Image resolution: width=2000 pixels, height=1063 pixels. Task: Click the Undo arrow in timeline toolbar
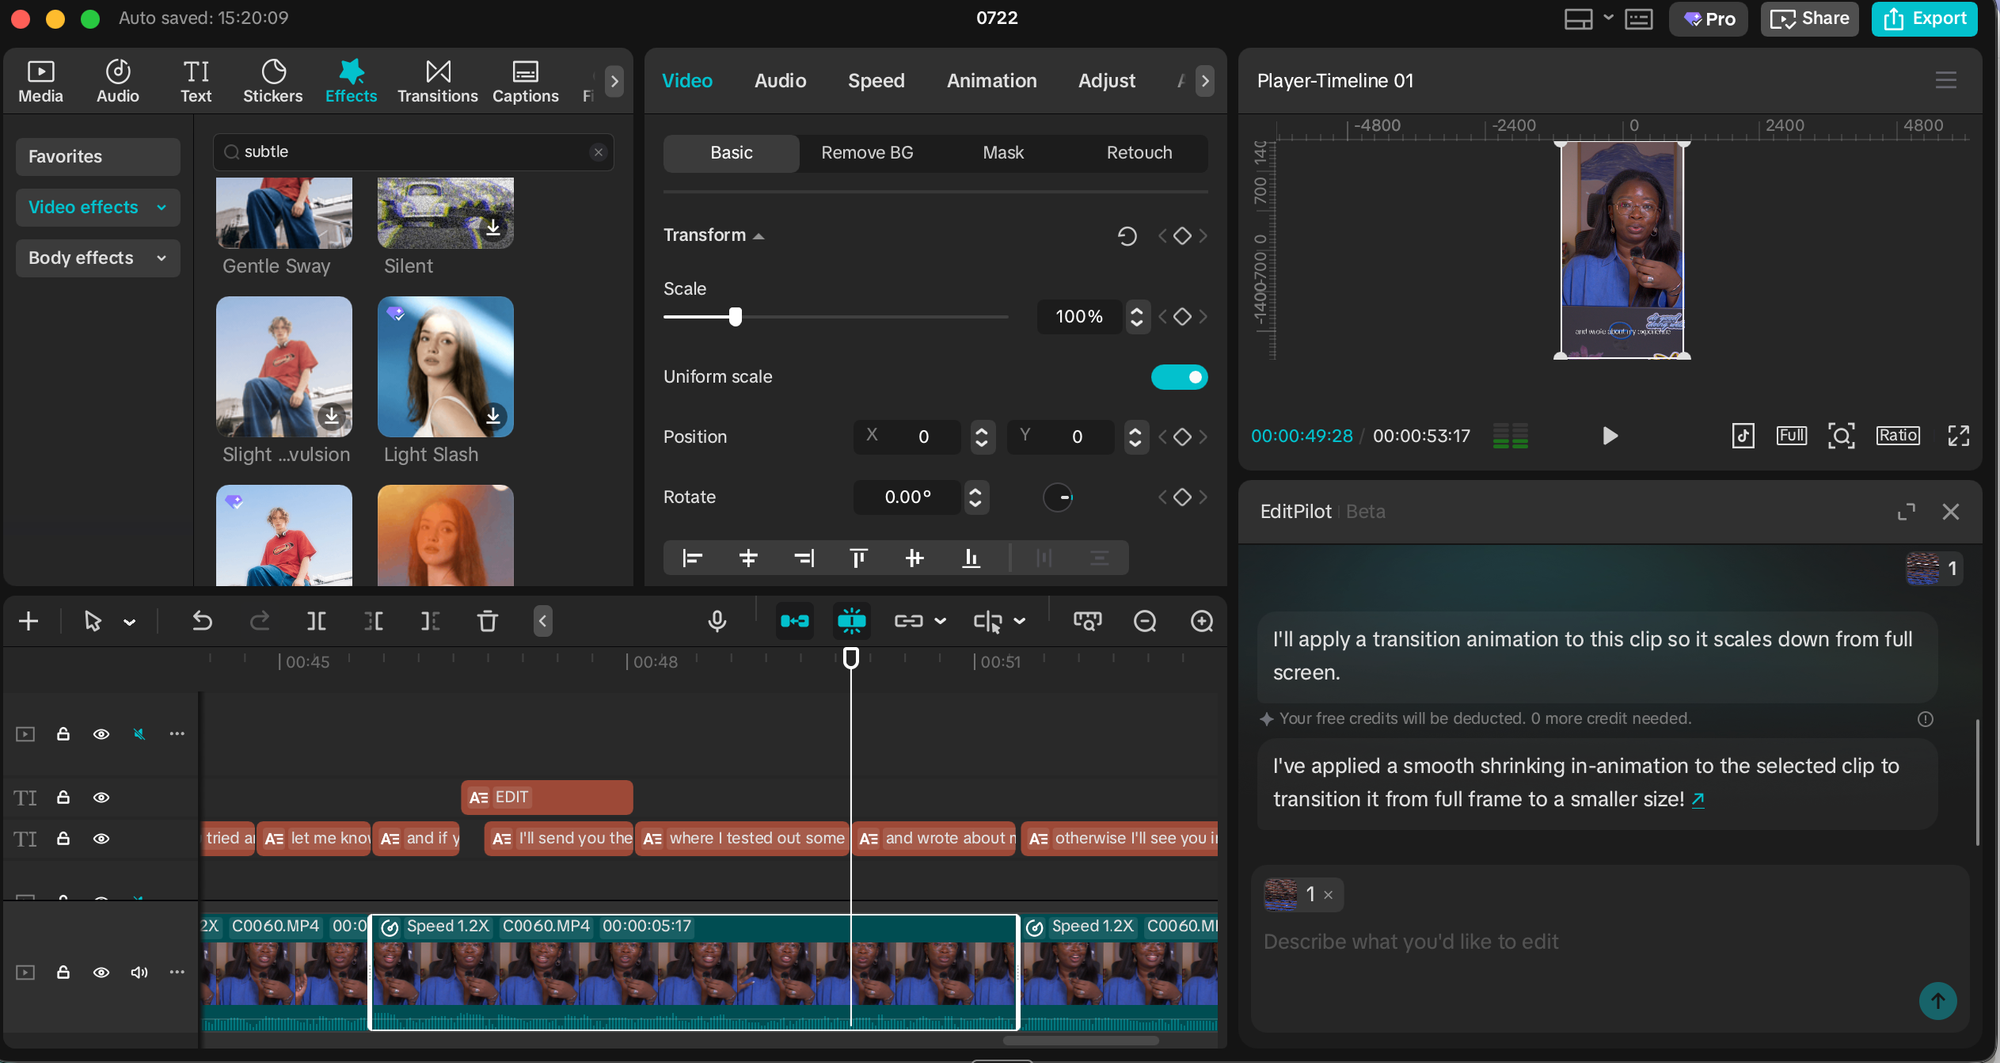202,621
